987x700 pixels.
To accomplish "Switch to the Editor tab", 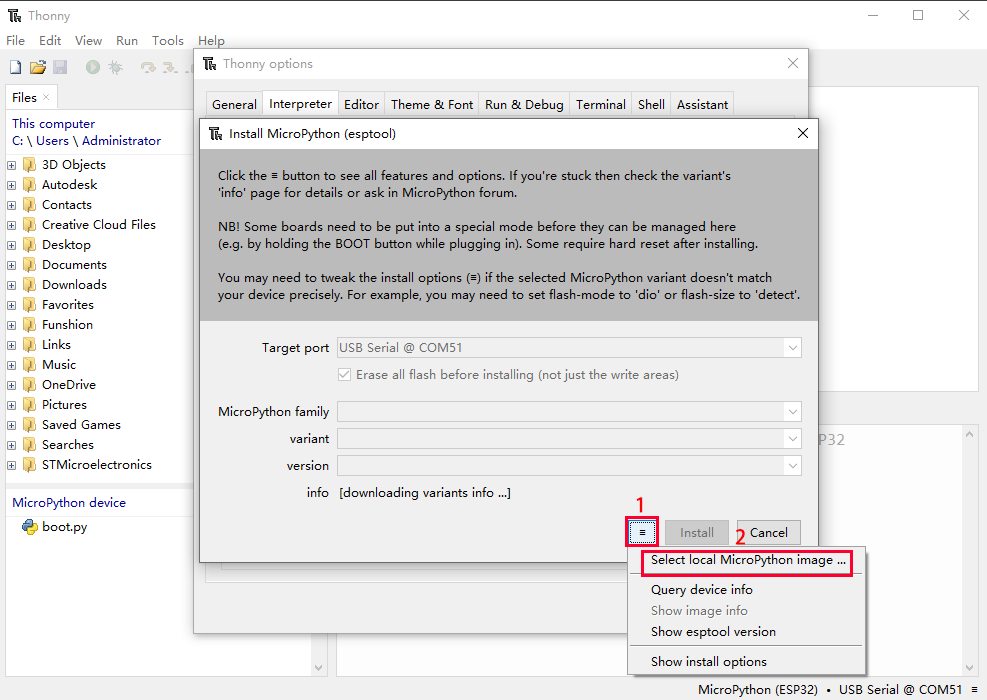I will click(x=361, y=104).
